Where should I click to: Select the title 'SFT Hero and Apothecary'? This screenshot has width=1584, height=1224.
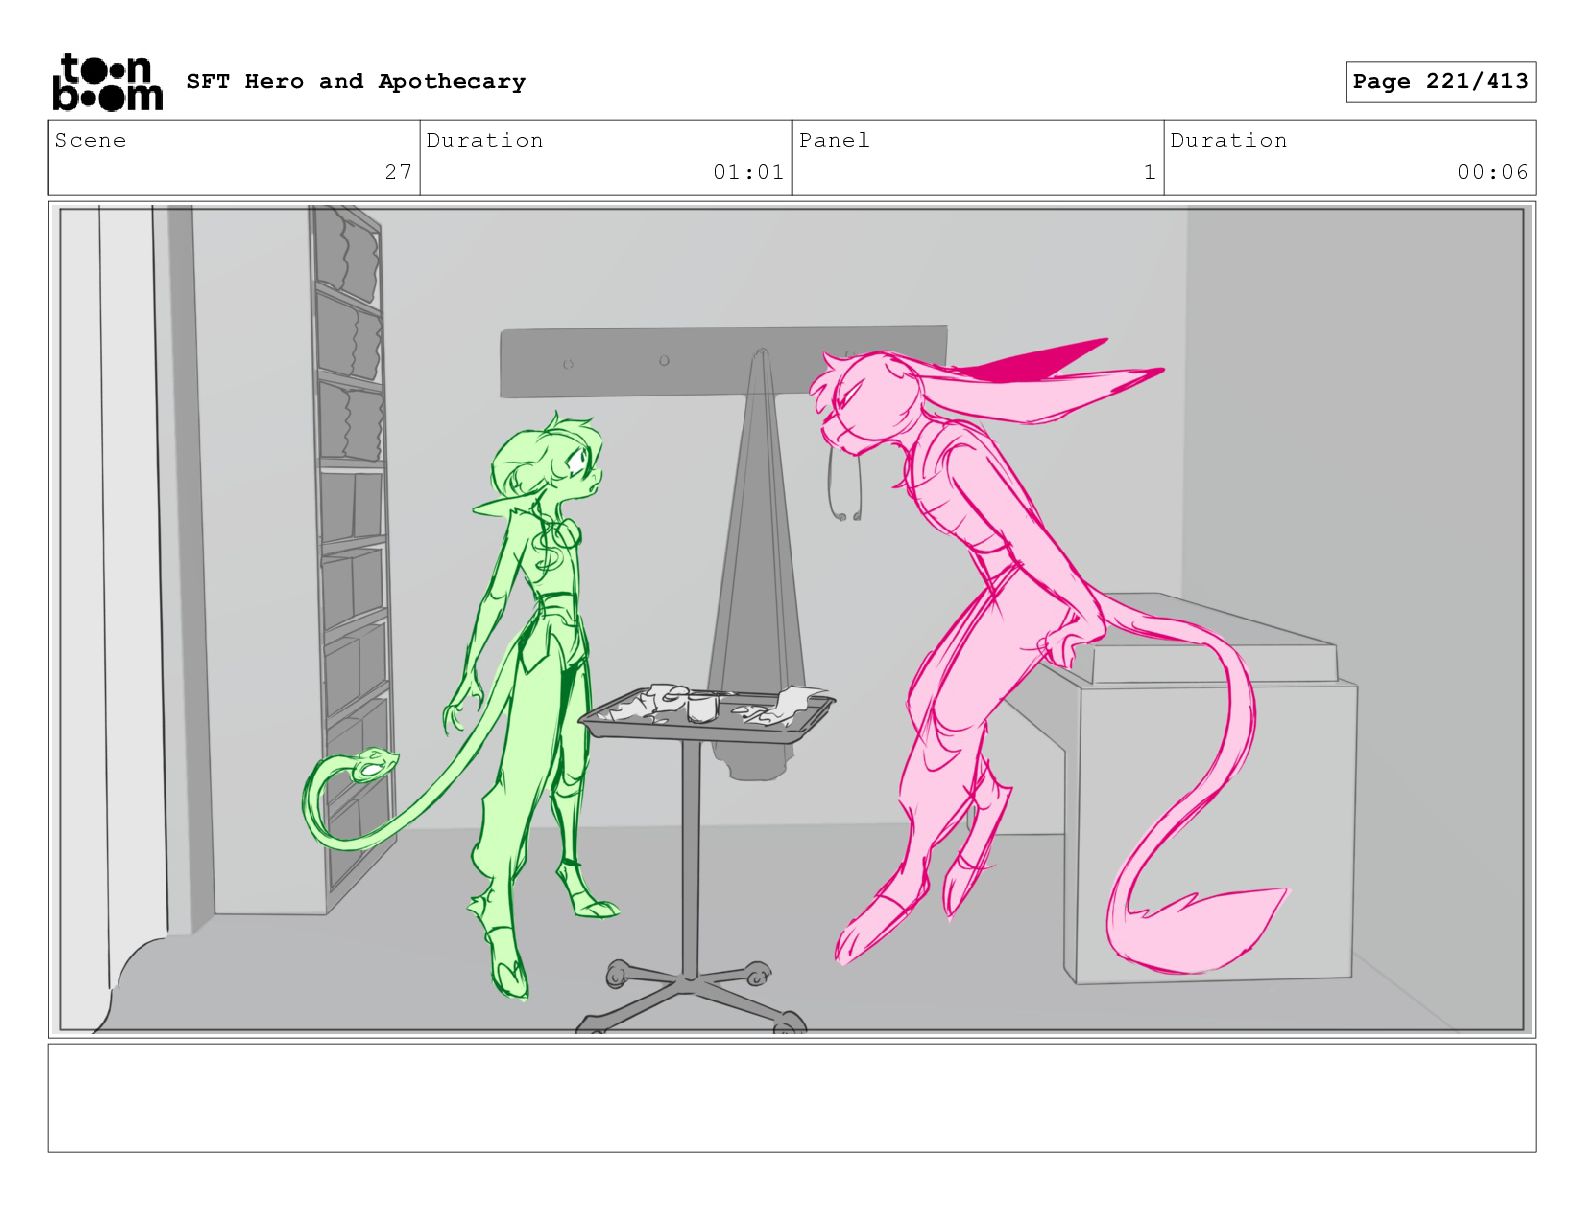pyautogui.click(x=356, y=81)
